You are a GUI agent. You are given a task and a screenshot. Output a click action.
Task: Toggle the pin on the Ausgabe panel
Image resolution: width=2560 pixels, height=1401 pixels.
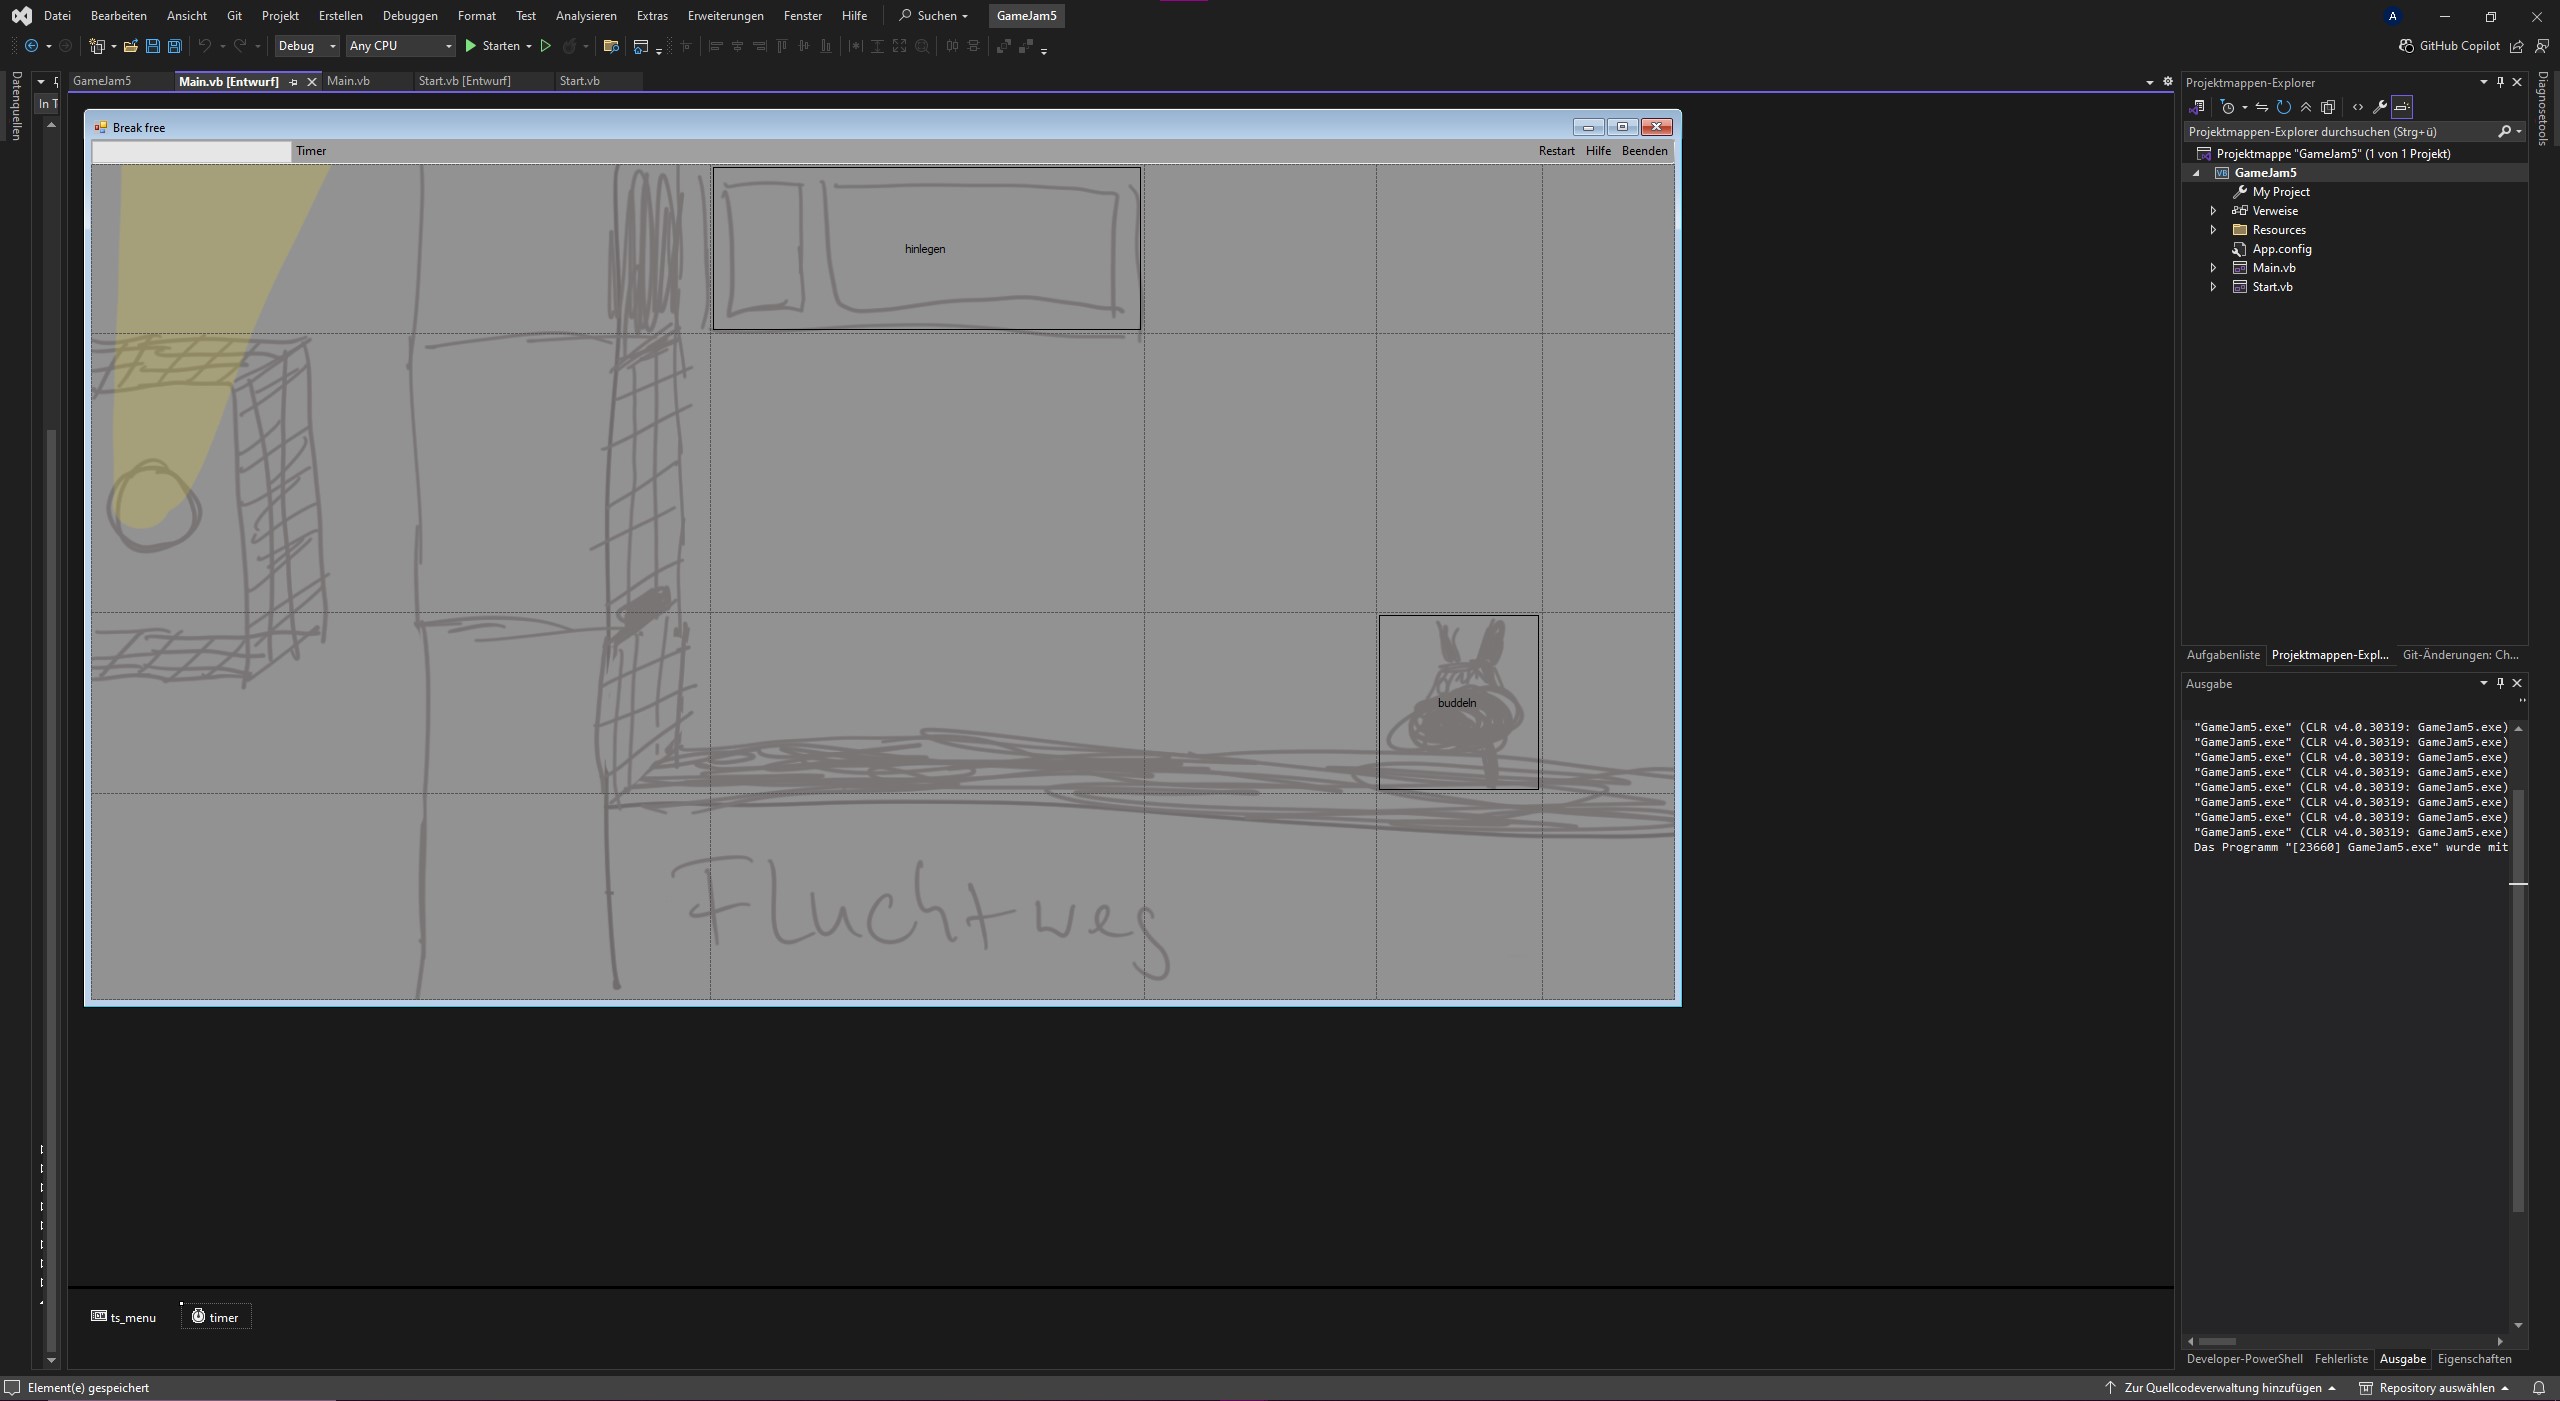click(x=2500, y=683)
